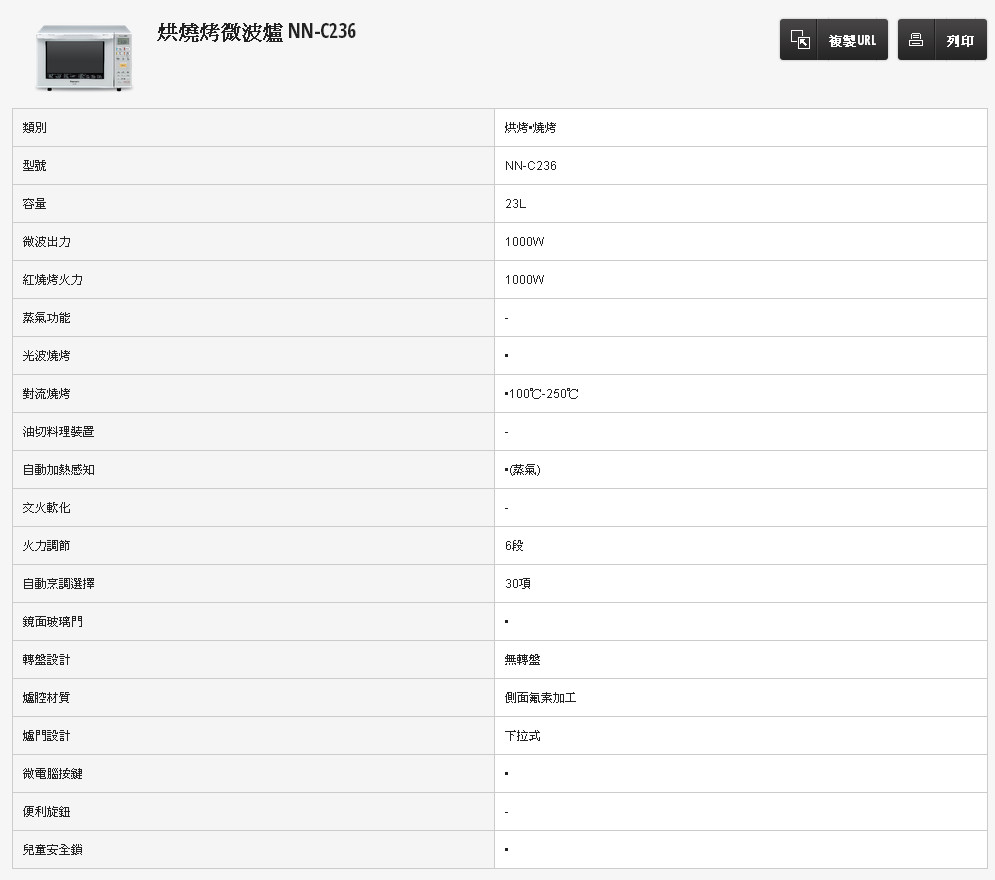Click the 列印 print button label
995x880 pixels.
tap(959, 41)
